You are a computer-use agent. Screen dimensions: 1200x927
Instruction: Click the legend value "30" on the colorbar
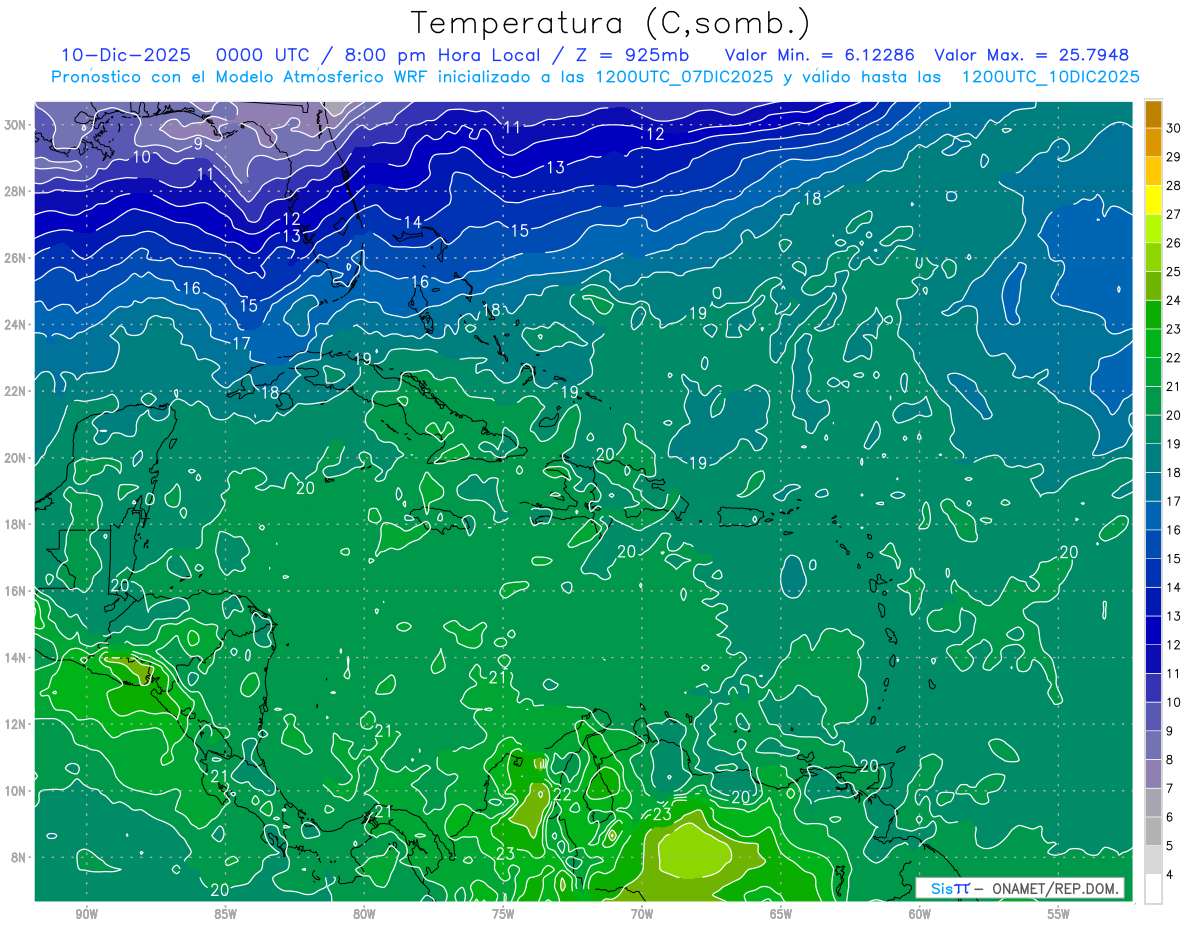(1174, 128)
